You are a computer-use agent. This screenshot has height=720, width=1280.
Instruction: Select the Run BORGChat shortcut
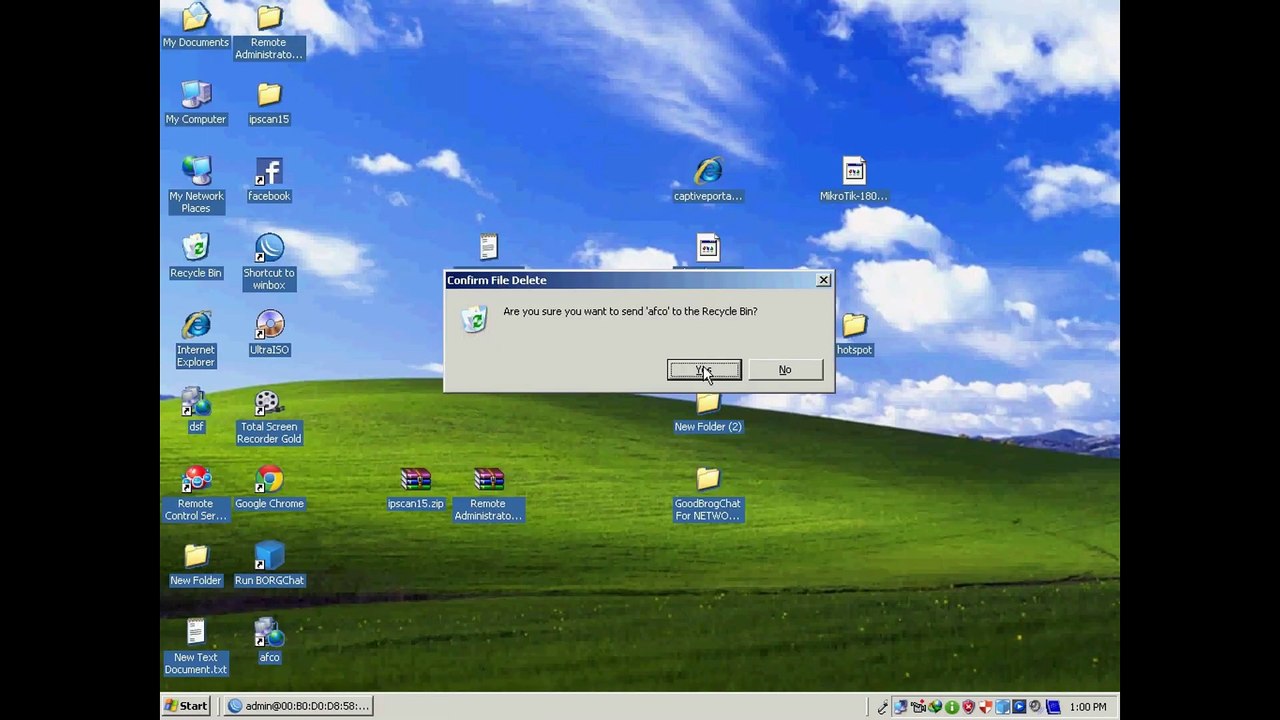tap(269, 565)
